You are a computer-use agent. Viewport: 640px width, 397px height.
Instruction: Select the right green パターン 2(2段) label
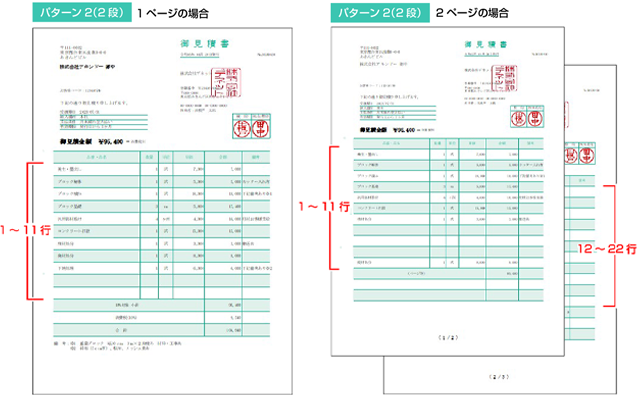coord(380,12)
